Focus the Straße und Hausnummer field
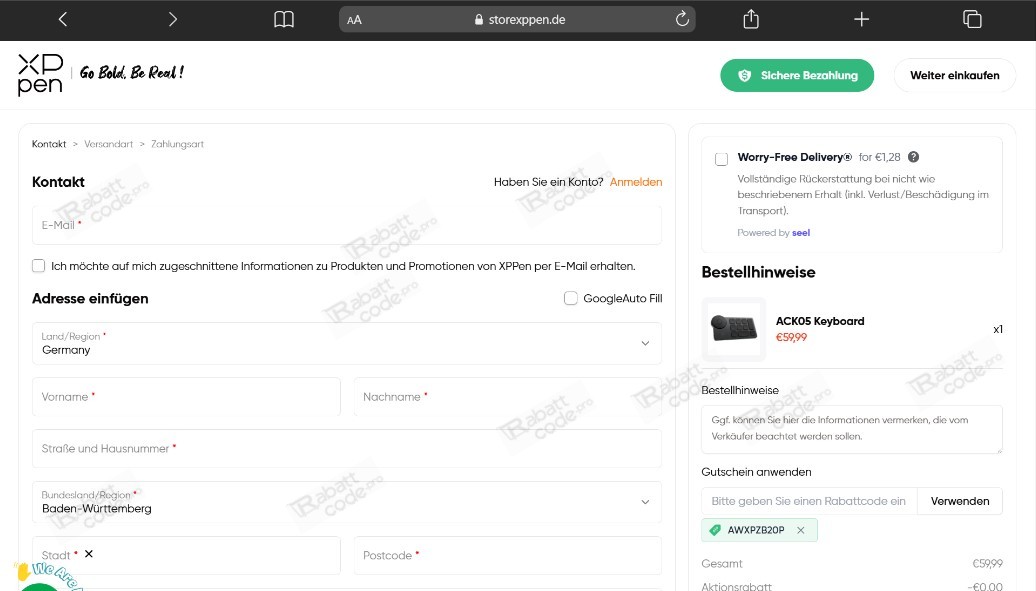Image resolution: width=1036 pixels, height=591 pixels. pyautogui.click(x=347, y=448)
